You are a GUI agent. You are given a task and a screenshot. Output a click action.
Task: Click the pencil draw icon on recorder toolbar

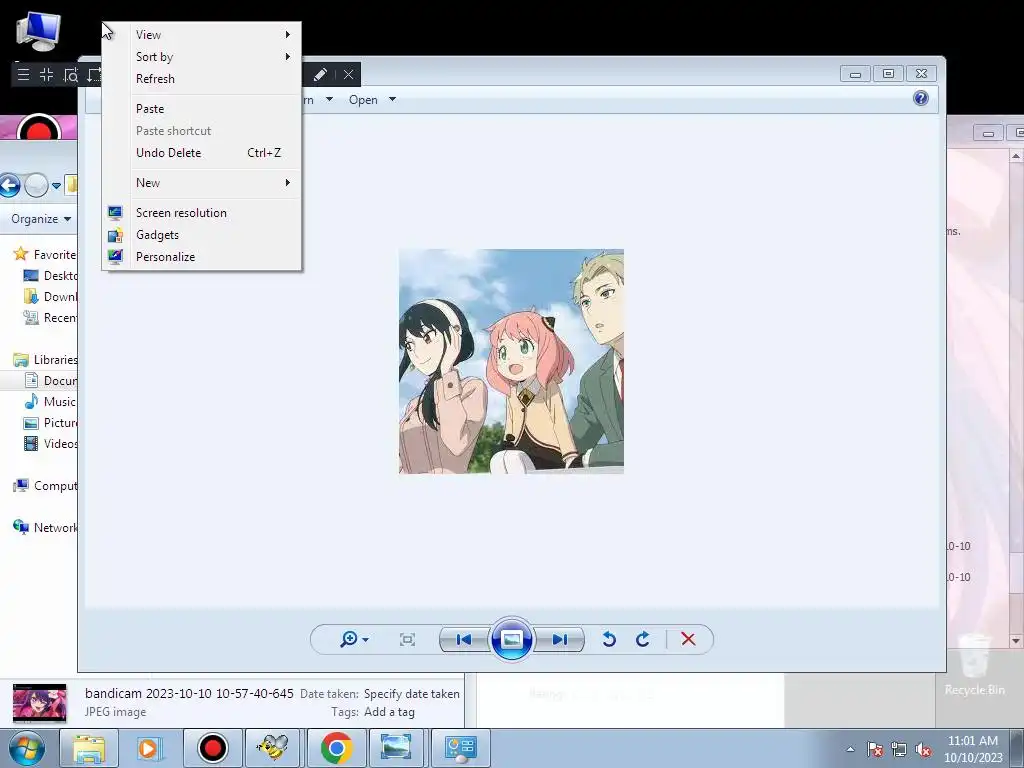(320, 74)
